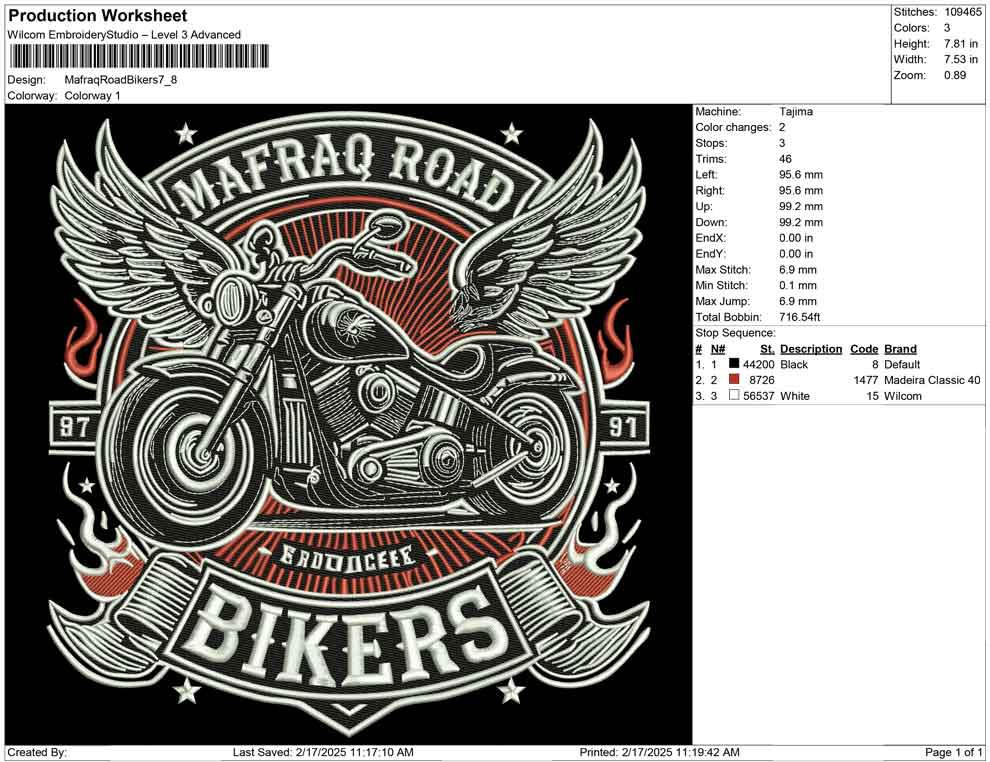
Task: Click the barcode under the Wilcom title
Action: coord(138,56)
